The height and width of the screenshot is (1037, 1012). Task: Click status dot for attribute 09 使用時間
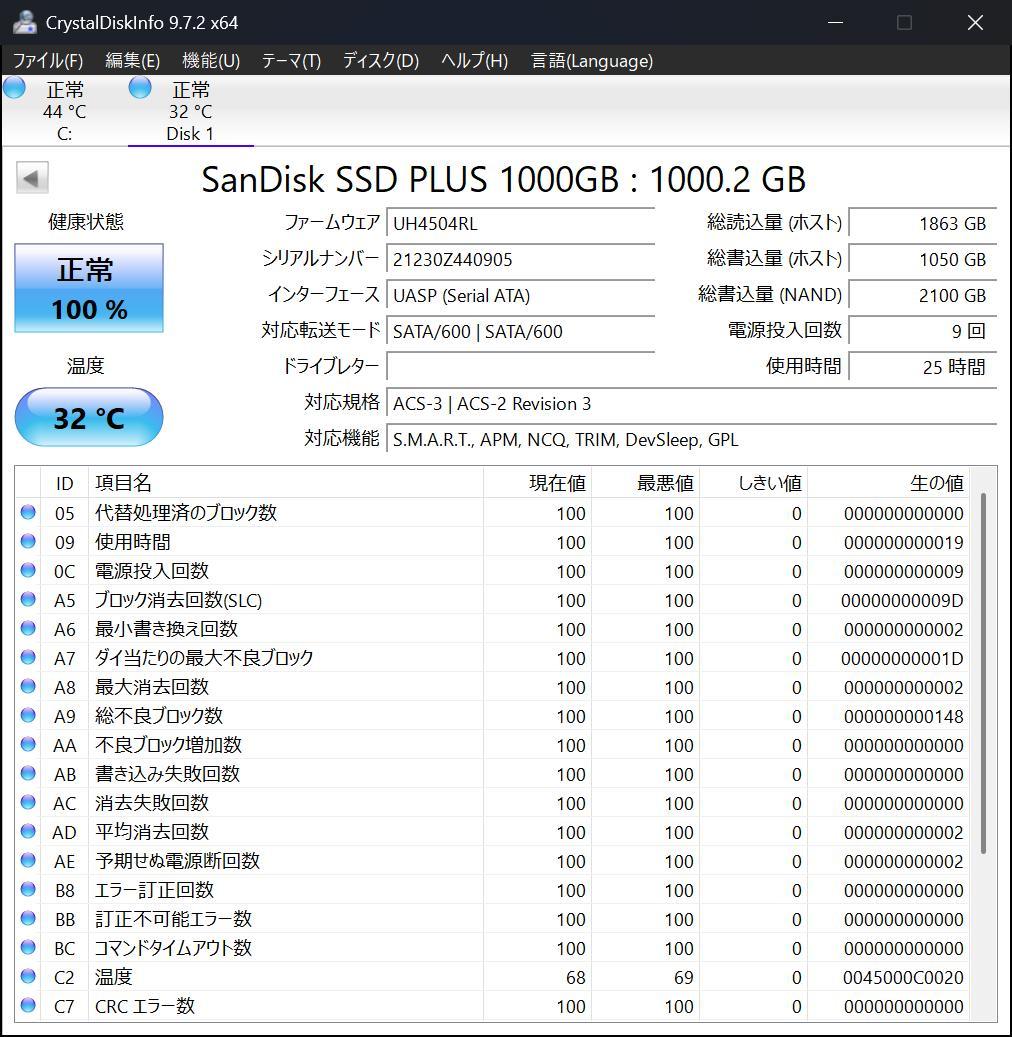coord(28,541)
